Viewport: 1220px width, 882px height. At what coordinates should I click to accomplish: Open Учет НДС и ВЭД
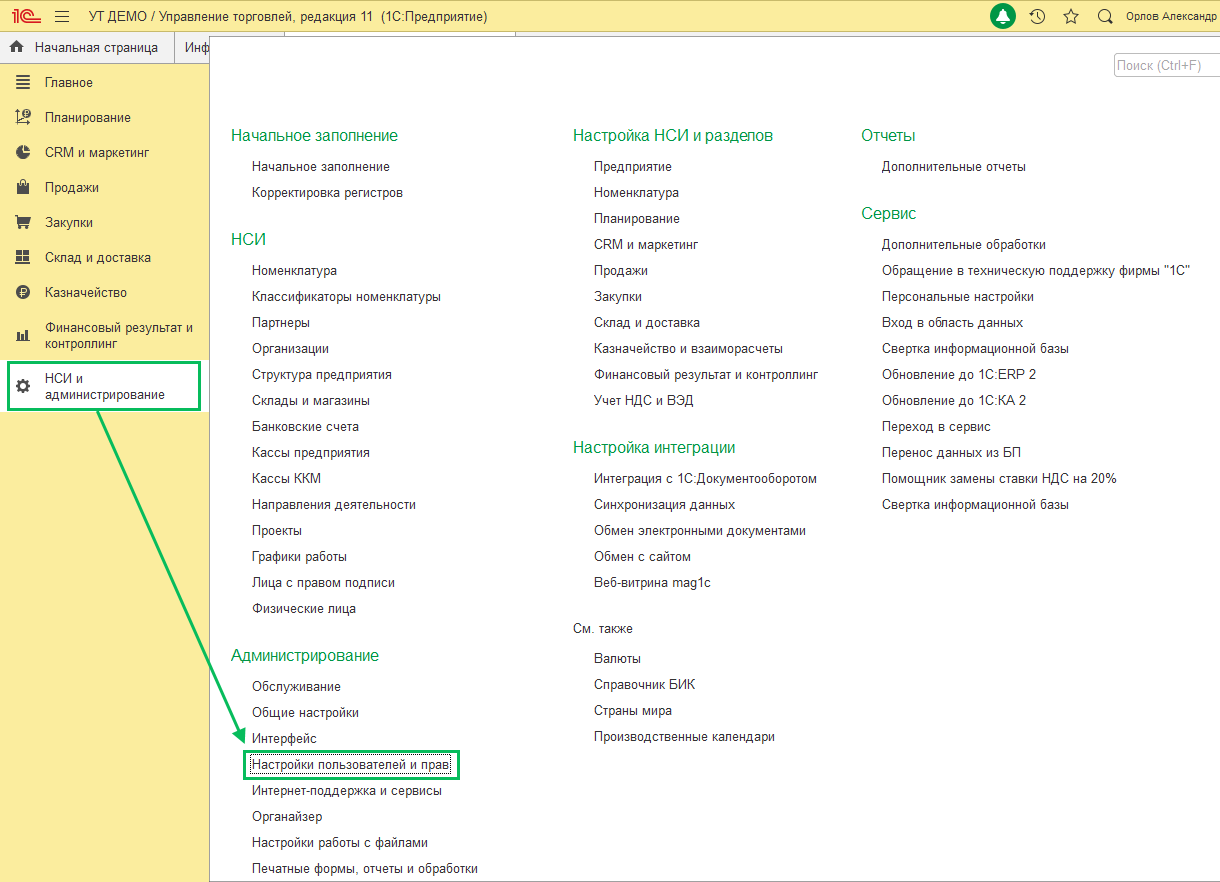(643, 400)
